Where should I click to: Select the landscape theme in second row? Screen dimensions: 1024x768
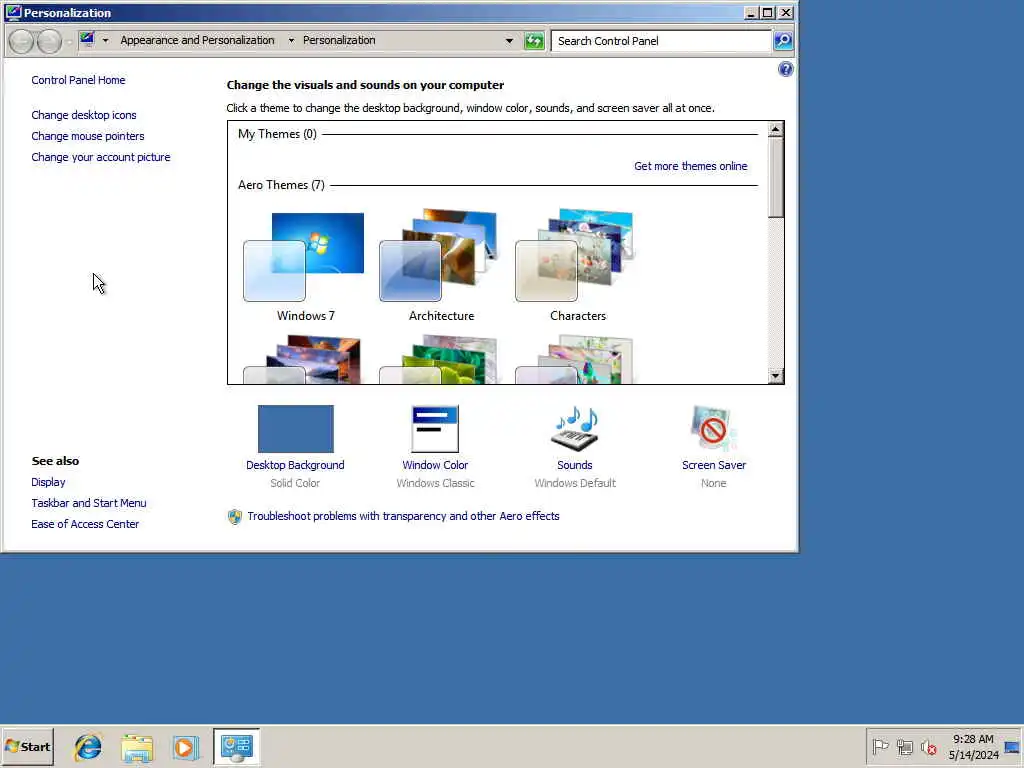[x=304, y=359]
